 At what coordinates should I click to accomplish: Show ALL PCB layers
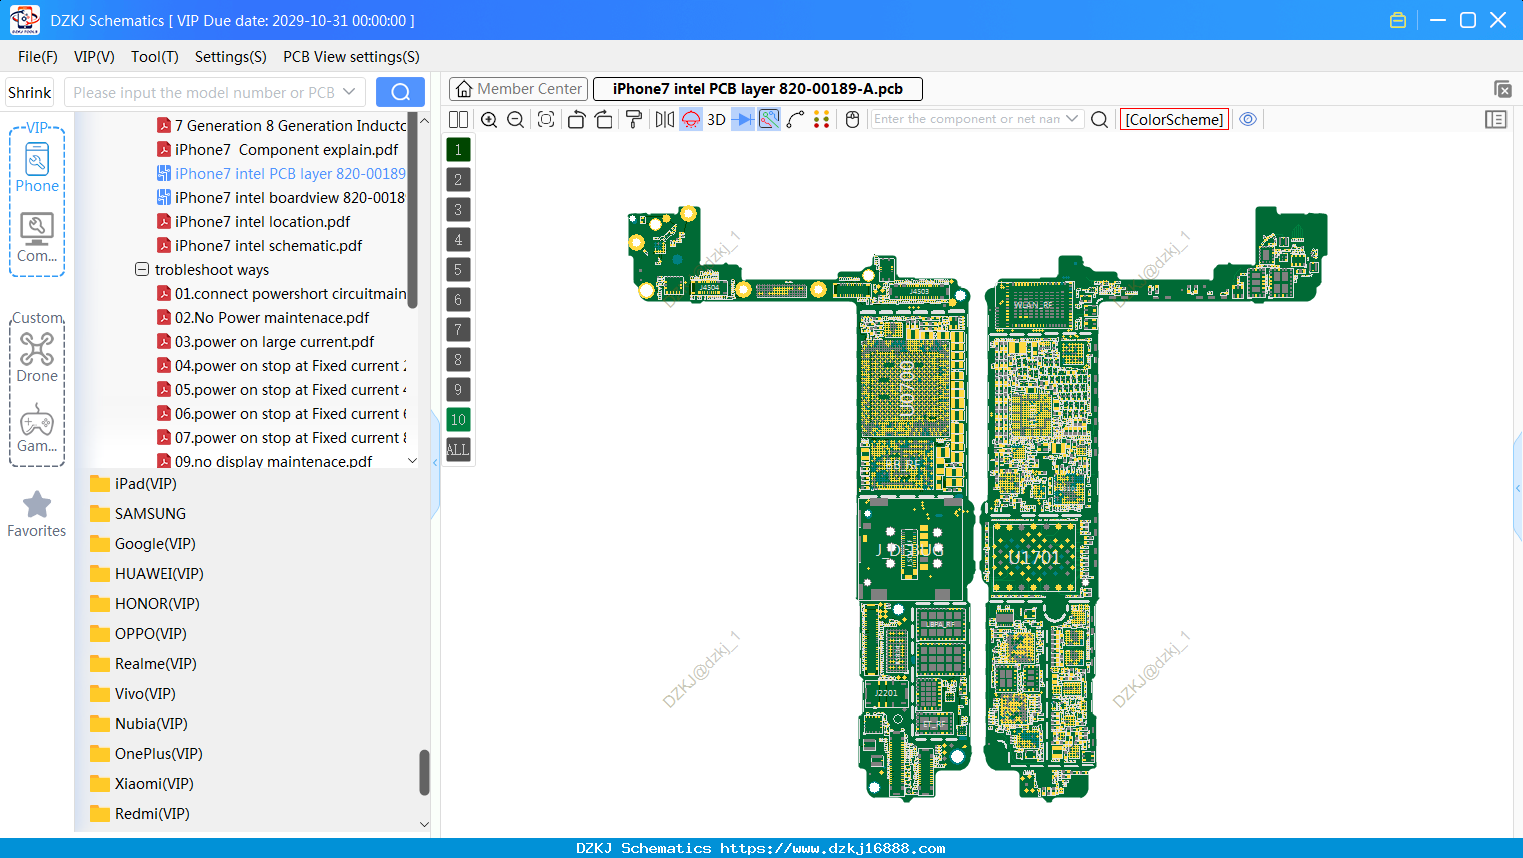(x=458, y=450)
